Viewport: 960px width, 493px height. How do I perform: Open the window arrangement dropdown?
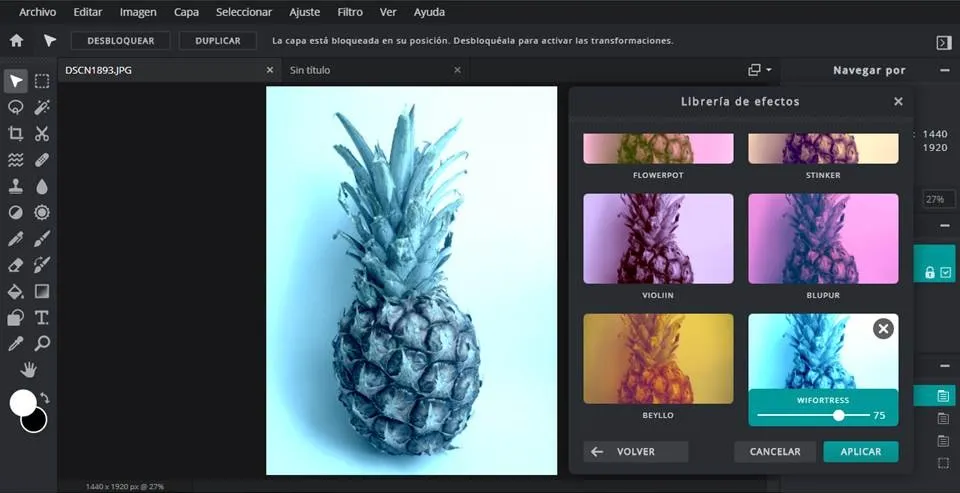point(760,70)
